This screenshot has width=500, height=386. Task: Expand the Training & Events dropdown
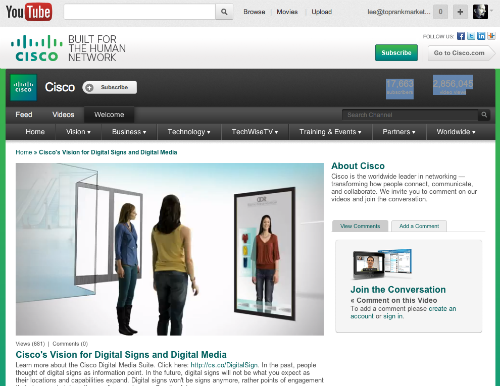[x=330, y=132]
